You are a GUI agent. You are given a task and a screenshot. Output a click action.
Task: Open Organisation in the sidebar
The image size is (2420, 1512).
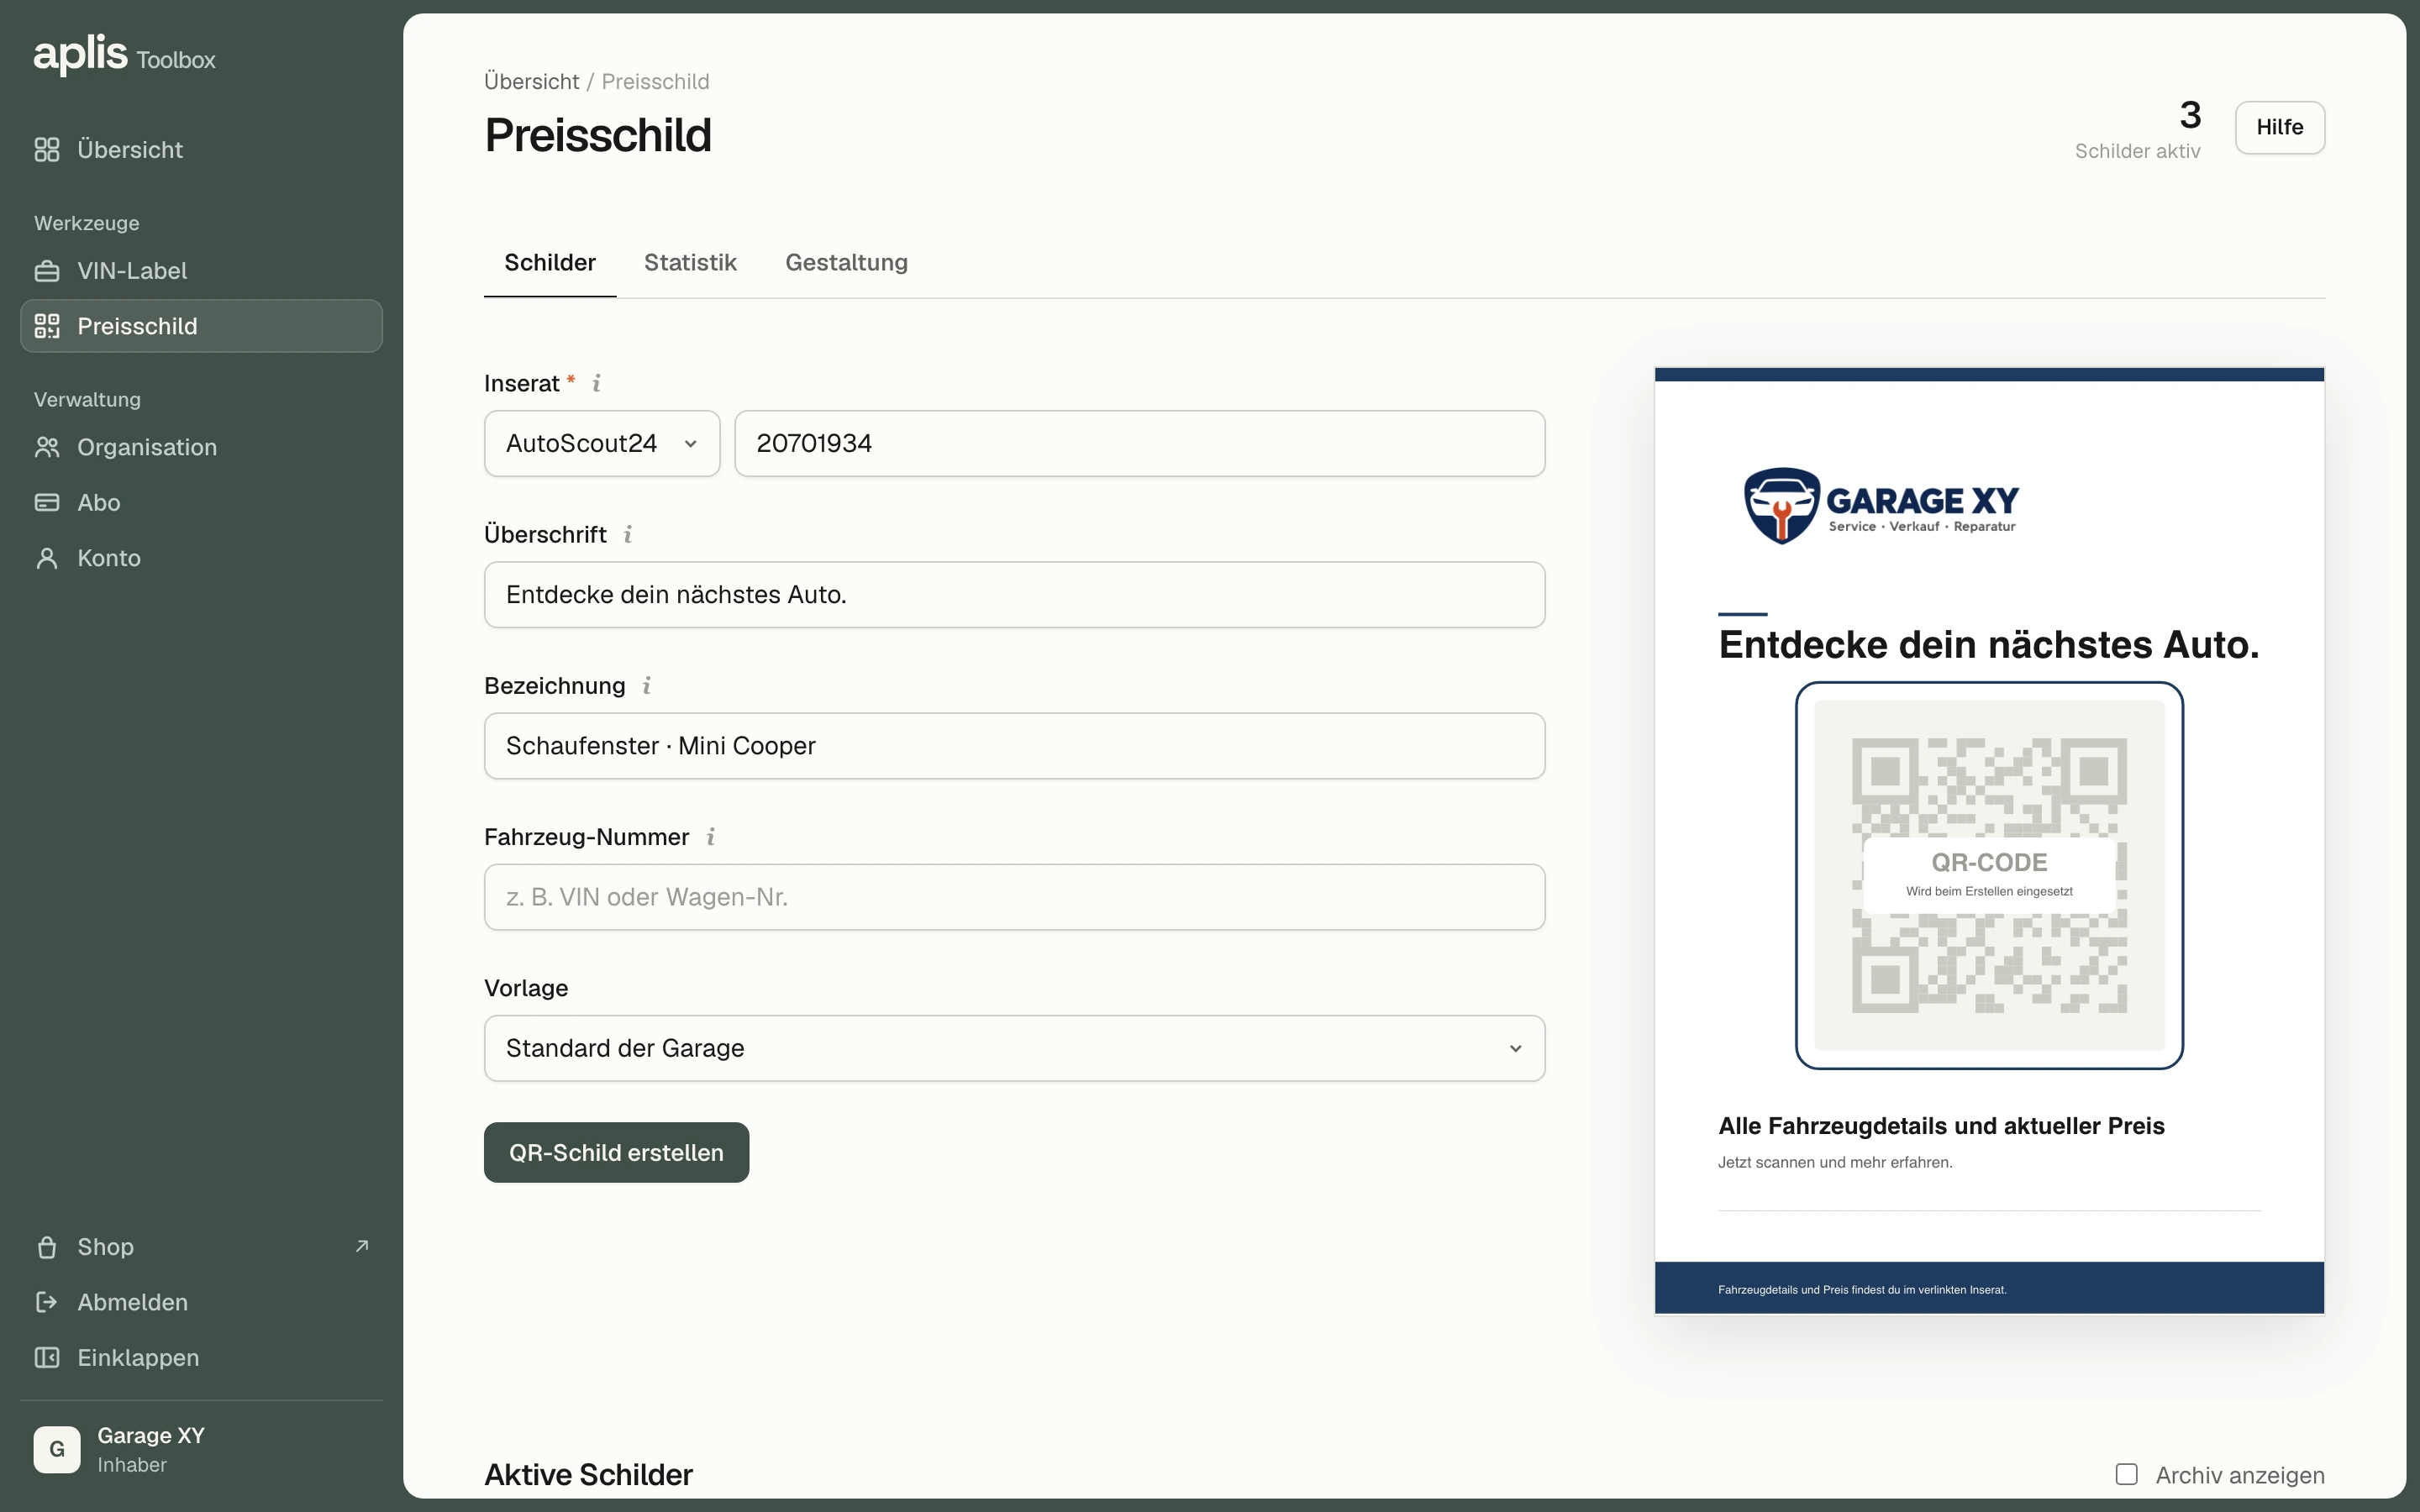(x=201, y=447)
